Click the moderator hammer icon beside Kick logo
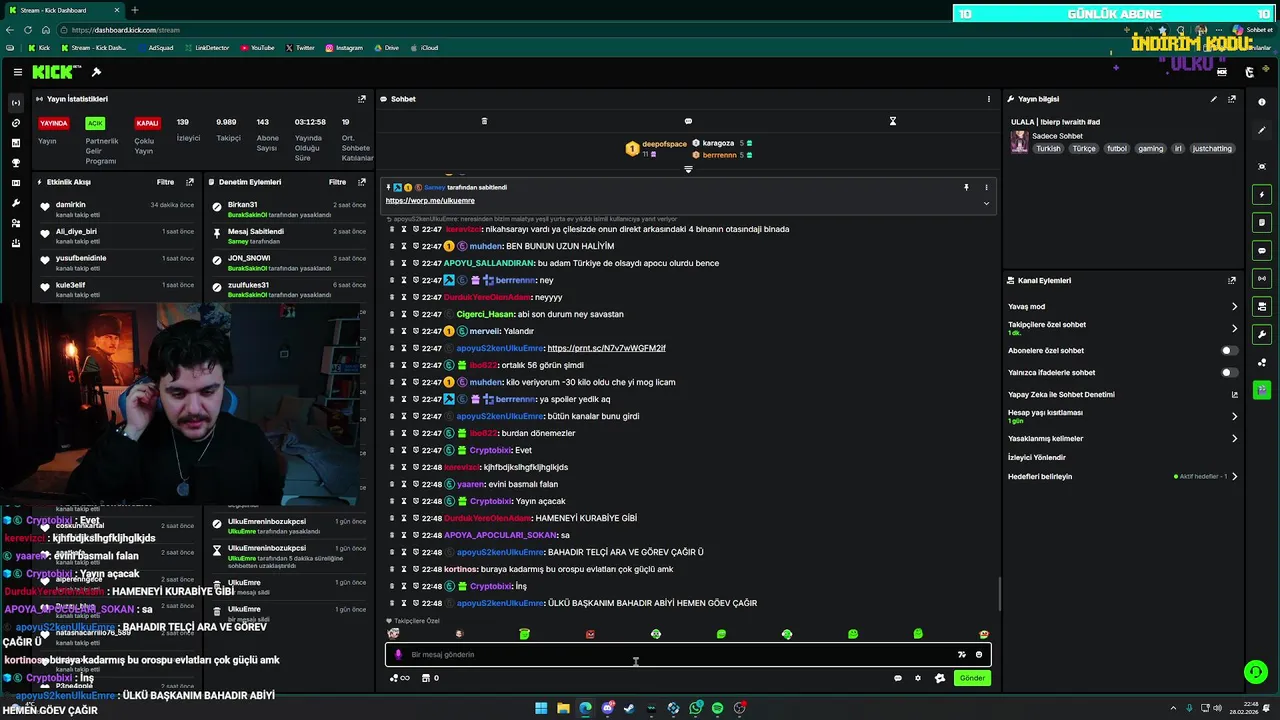Screen dimensions: 1280x720 pyautogui.click(x=96, y=72)
